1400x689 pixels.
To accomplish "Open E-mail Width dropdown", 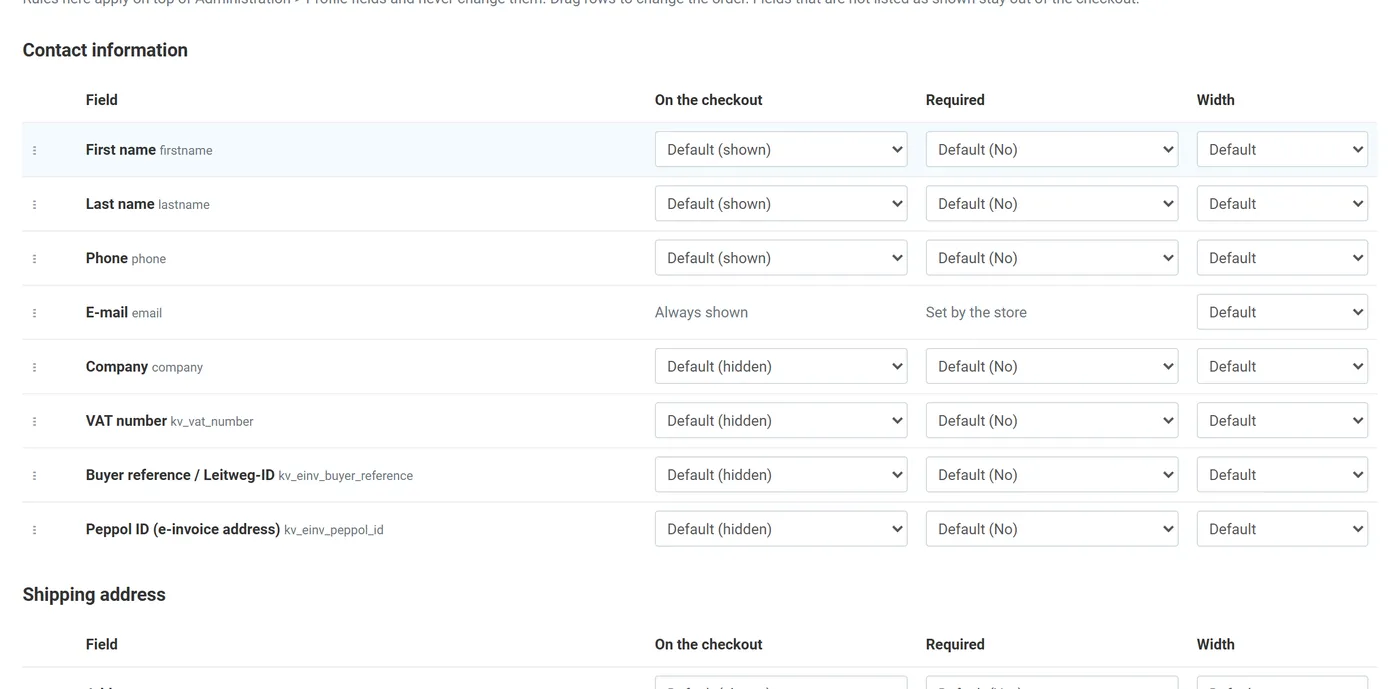I will (x=1282, y=312).
